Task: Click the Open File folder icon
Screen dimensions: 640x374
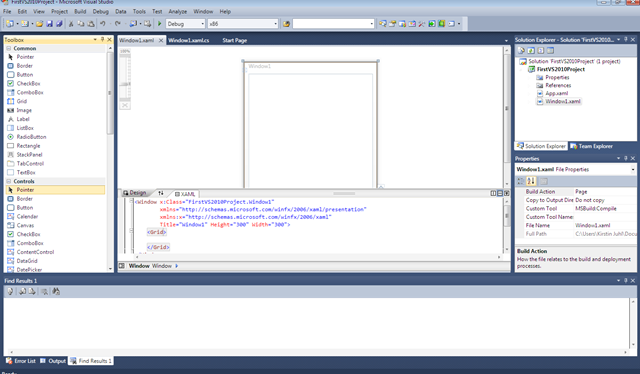Action: pyautogui.click(x=39, y=24)
